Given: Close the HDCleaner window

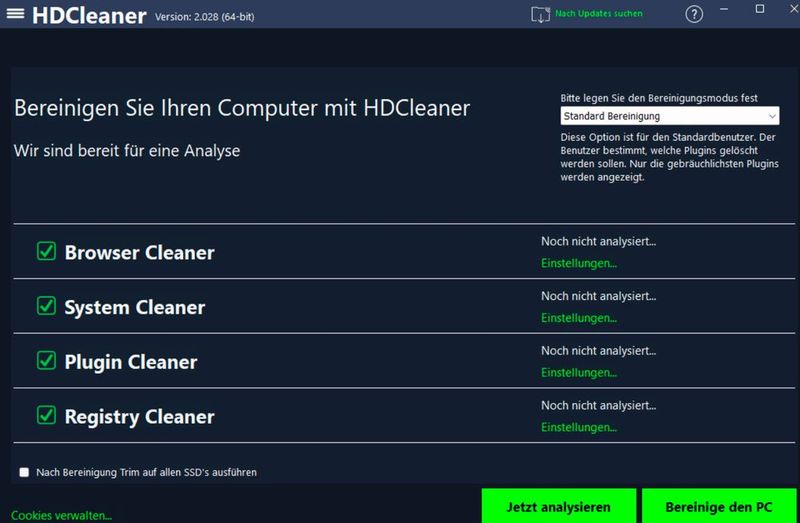Looking at the screenshot, I should pyautogui.click(x=794, y=9).
